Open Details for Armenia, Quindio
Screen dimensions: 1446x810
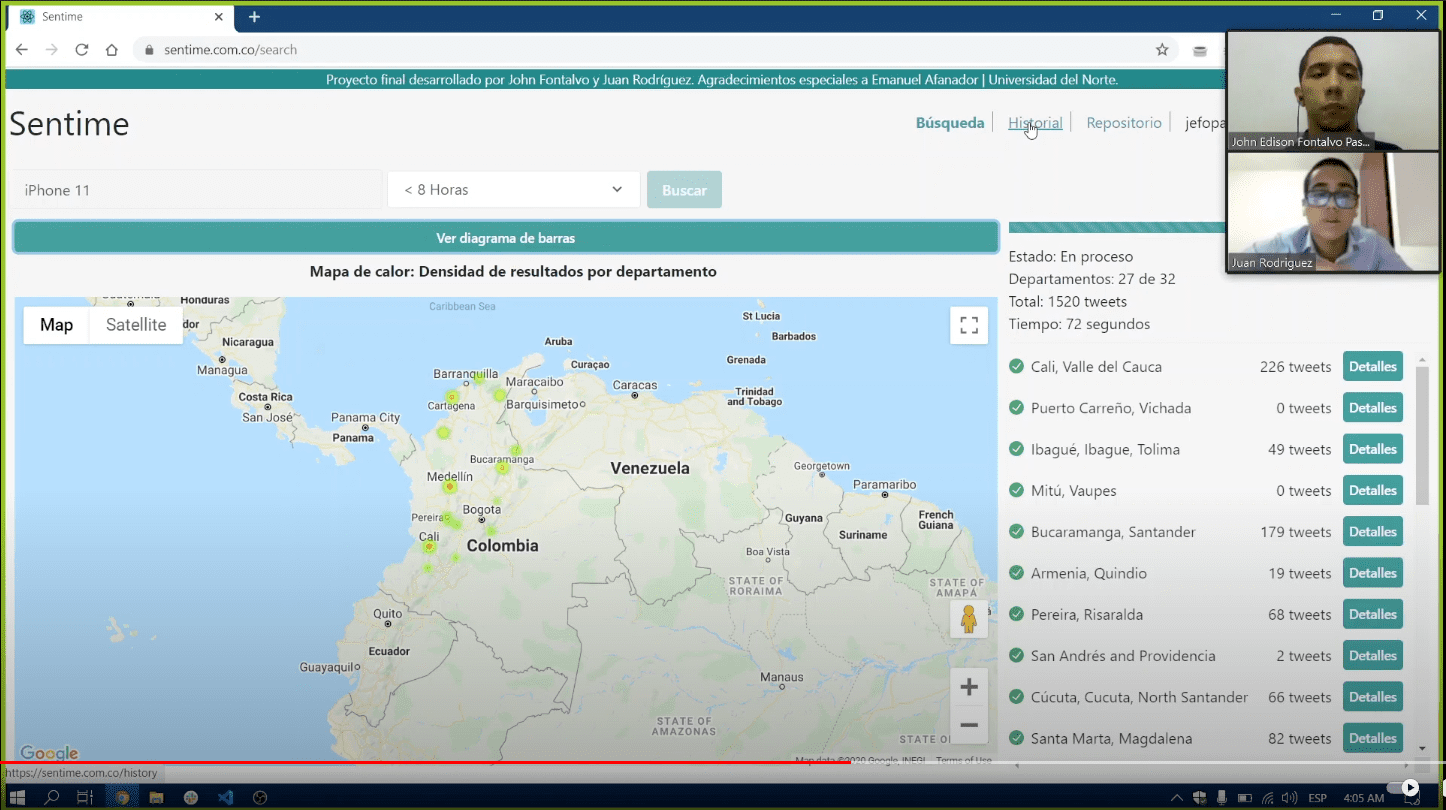pyautogui.click(x=1373, y=573)
